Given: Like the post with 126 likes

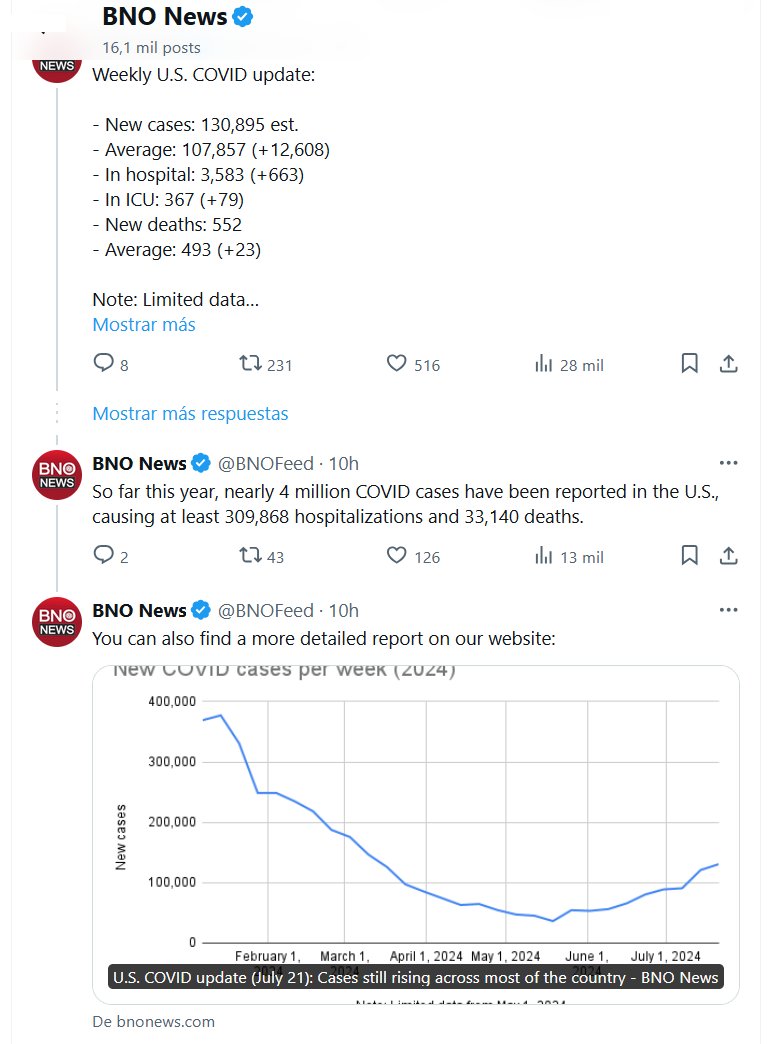Looking at the screenshot, I should [397, 555].
